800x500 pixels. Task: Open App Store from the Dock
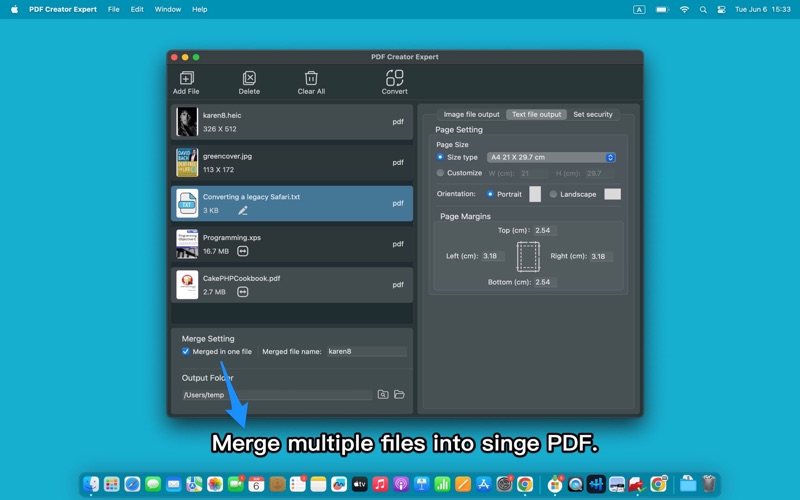pos(483,484)
